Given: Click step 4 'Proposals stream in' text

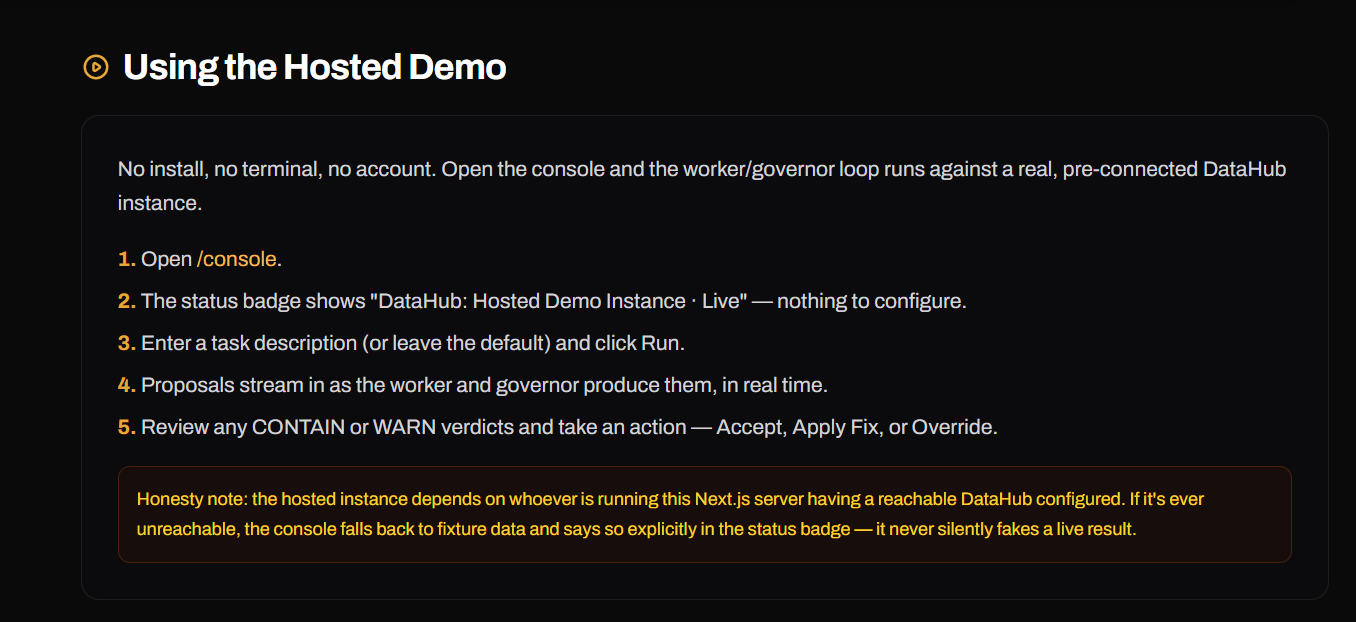Looking at the screenshot, I should click(484, 385).
